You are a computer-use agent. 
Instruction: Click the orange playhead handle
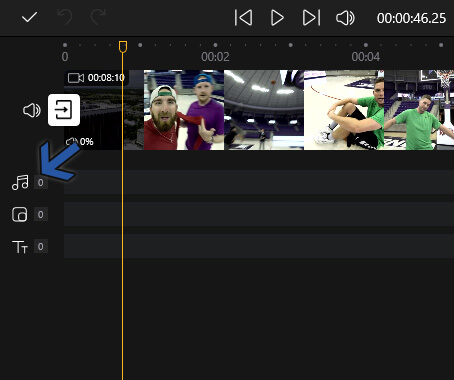click(123, 47)
